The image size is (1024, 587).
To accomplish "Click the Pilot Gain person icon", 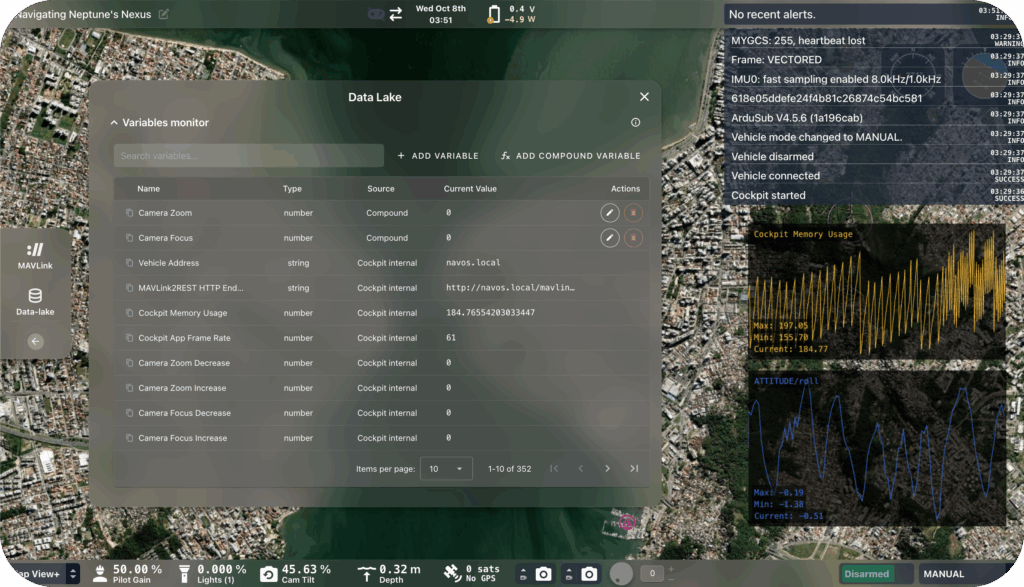I will coord(100,573).
